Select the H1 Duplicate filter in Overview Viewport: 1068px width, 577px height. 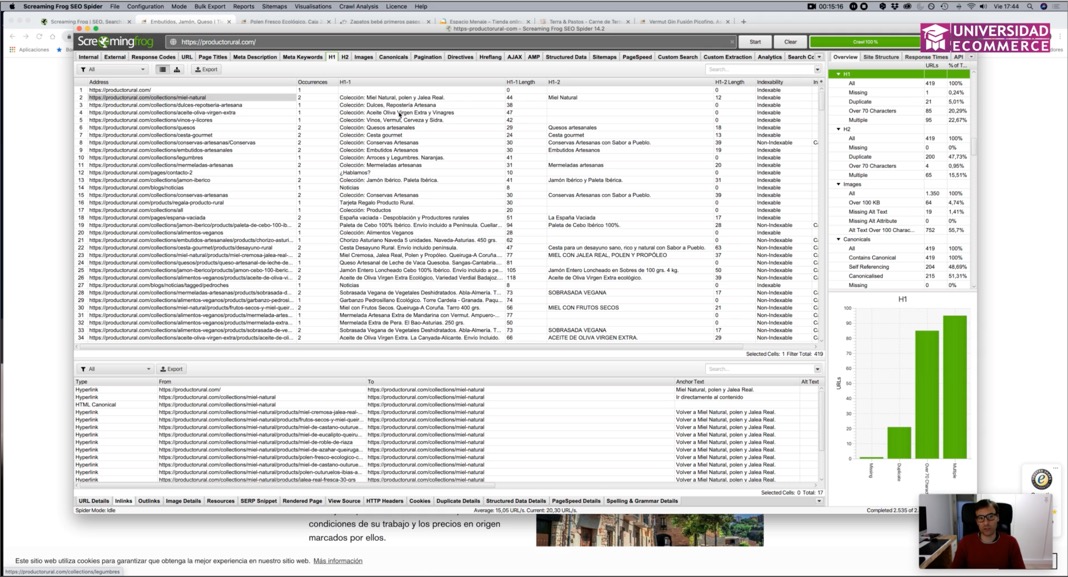[860, 102]
